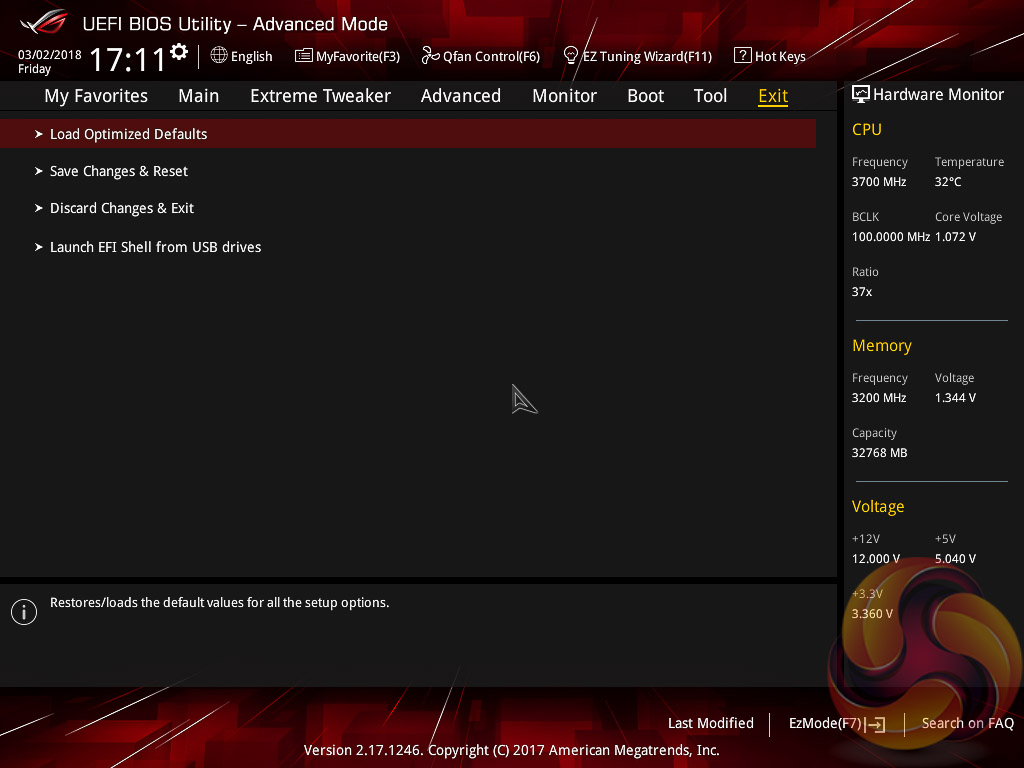This screenshot has height=768, width=1024.
Task: Click the CPU temperature 32°C value
Action: 948,182
